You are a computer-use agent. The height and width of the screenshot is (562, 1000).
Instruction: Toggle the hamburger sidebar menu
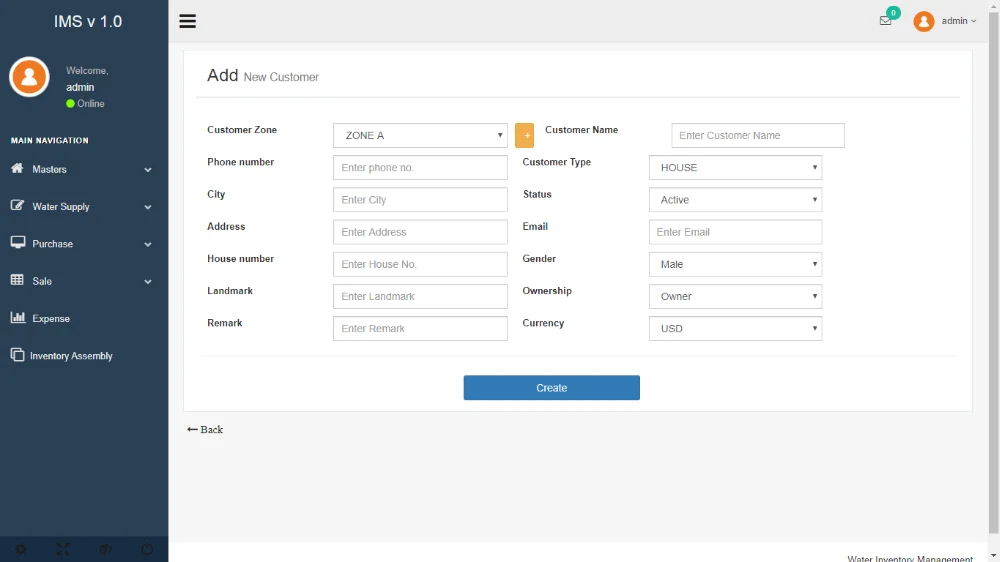pyautogui.click(x=187, y=21)
